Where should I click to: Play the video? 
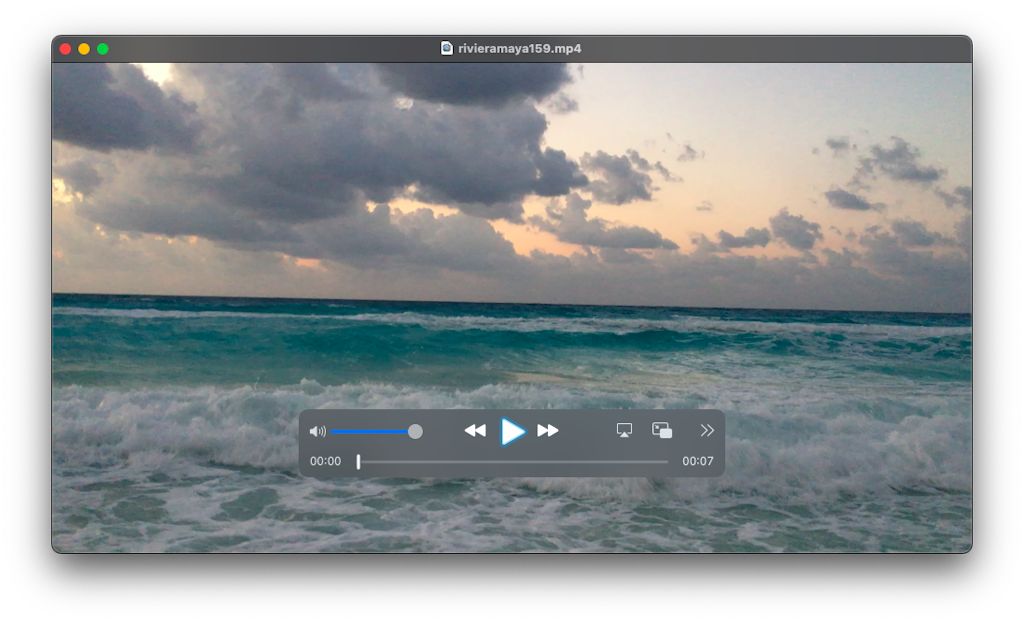(x=513, y=431)
